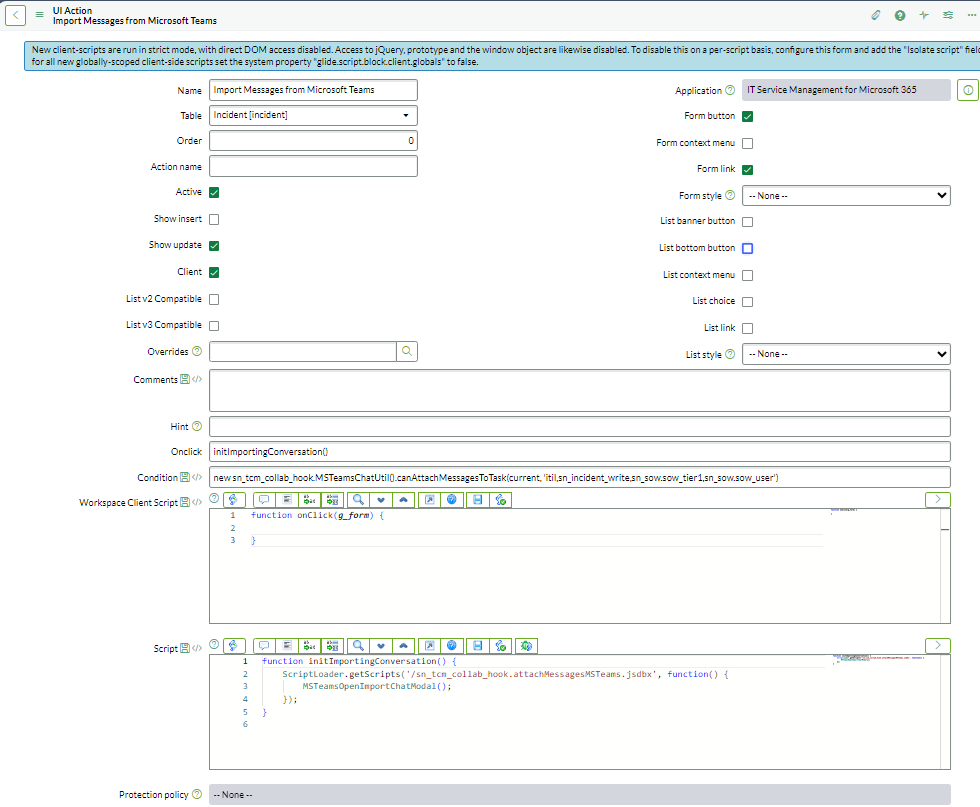Click the Hint input field
This screenshot has width=980, height=807.
coord(579,426)
